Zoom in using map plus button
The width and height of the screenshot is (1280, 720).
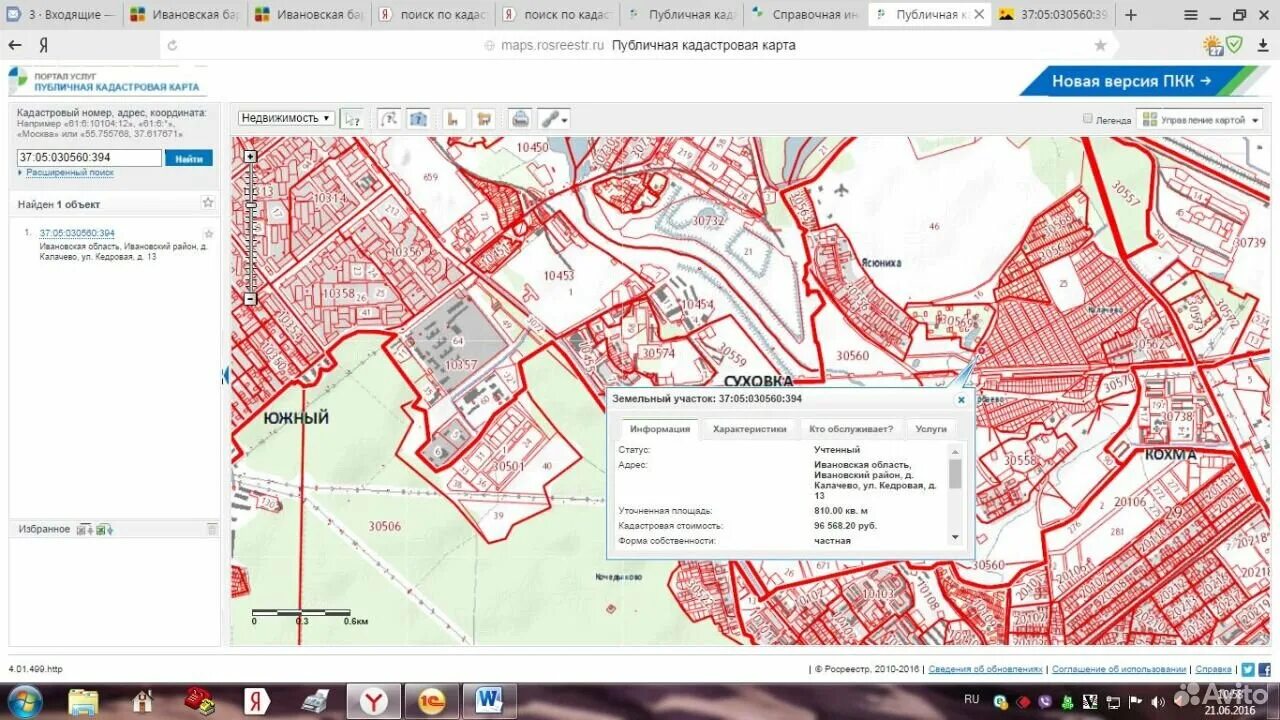[250, 156]
